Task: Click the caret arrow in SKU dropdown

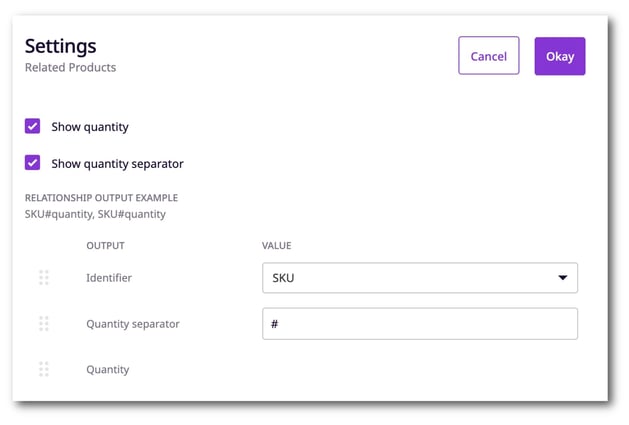Action: pos(563,278)
